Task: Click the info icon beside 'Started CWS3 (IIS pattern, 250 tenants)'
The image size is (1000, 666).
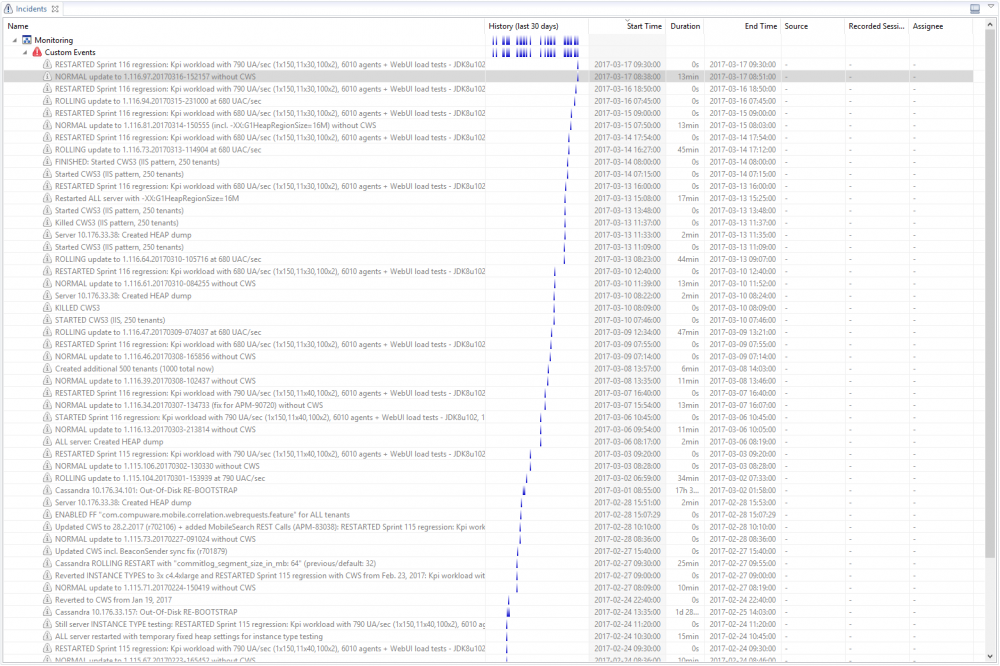Action: pos(46,174)
